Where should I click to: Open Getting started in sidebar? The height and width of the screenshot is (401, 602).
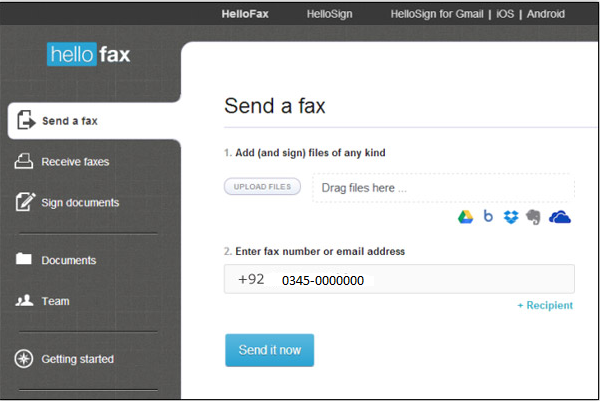[x=78, y=359]
